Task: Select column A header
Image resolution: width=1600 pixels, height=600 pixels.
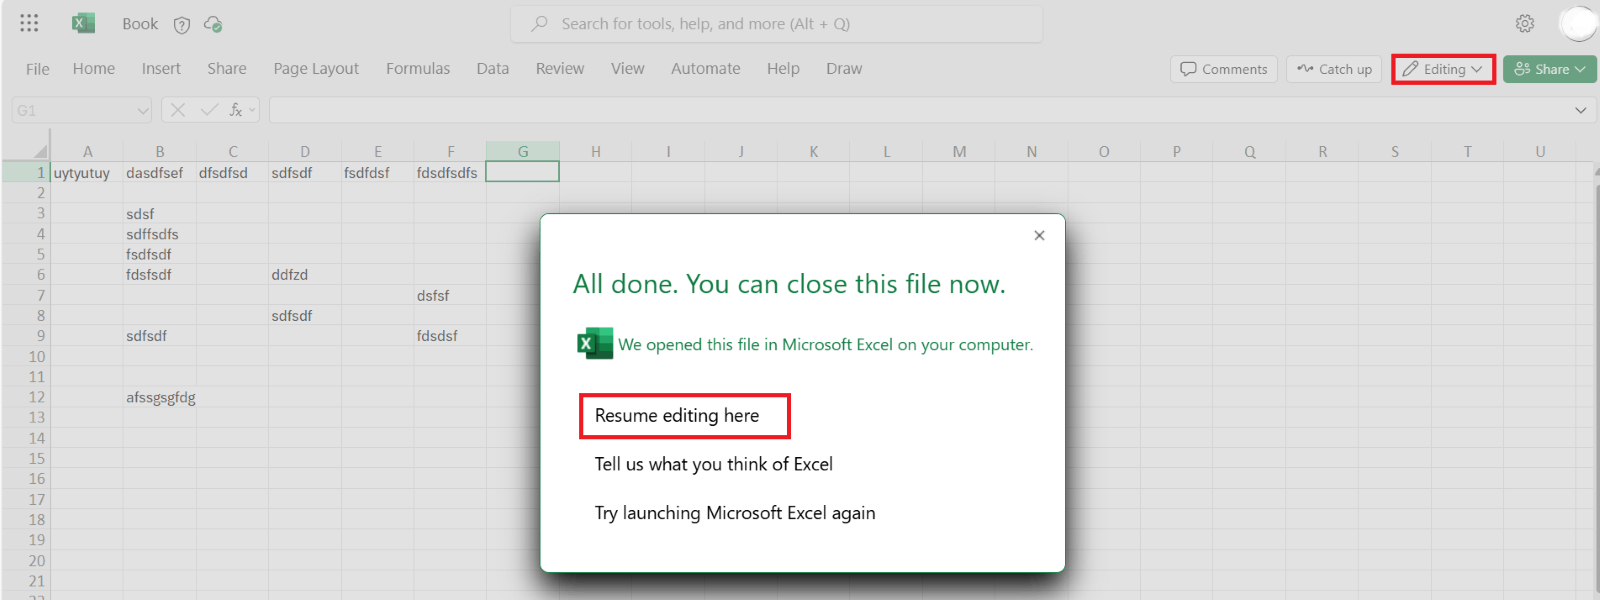Action: tap(87, 152)
